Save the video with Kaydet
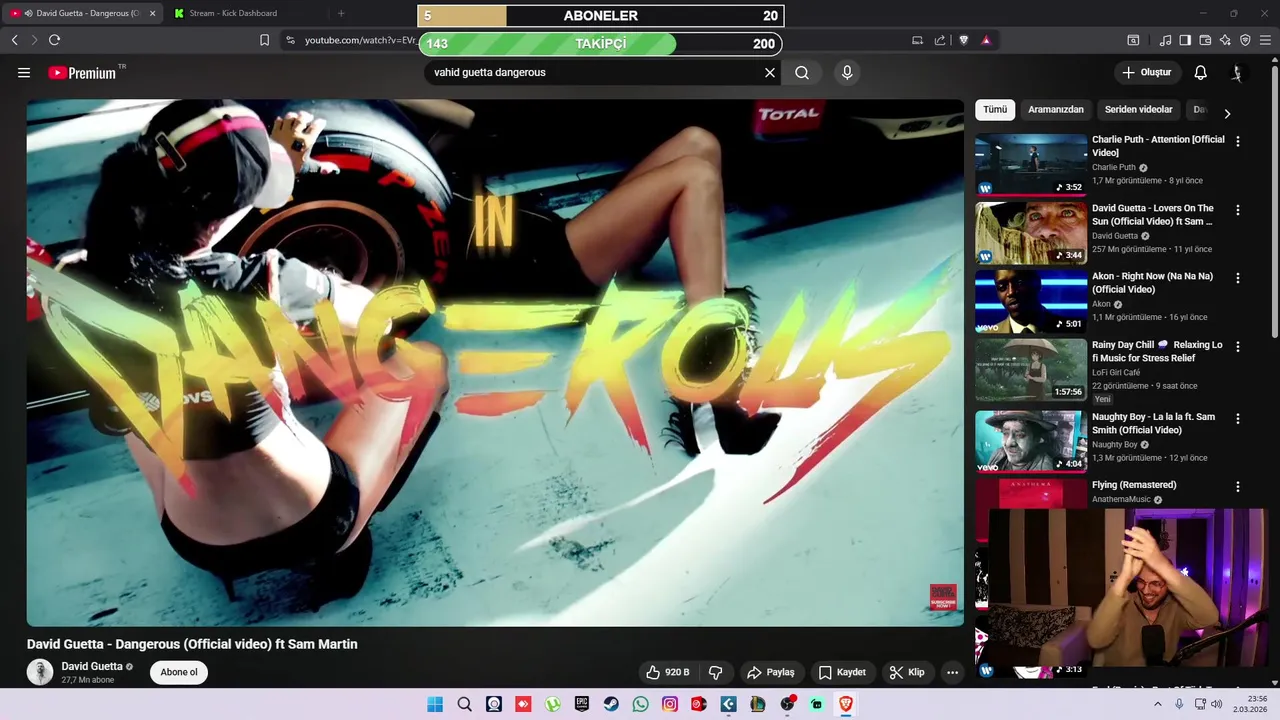Viewport: 1280px width, 720px height. coord(842,672)
